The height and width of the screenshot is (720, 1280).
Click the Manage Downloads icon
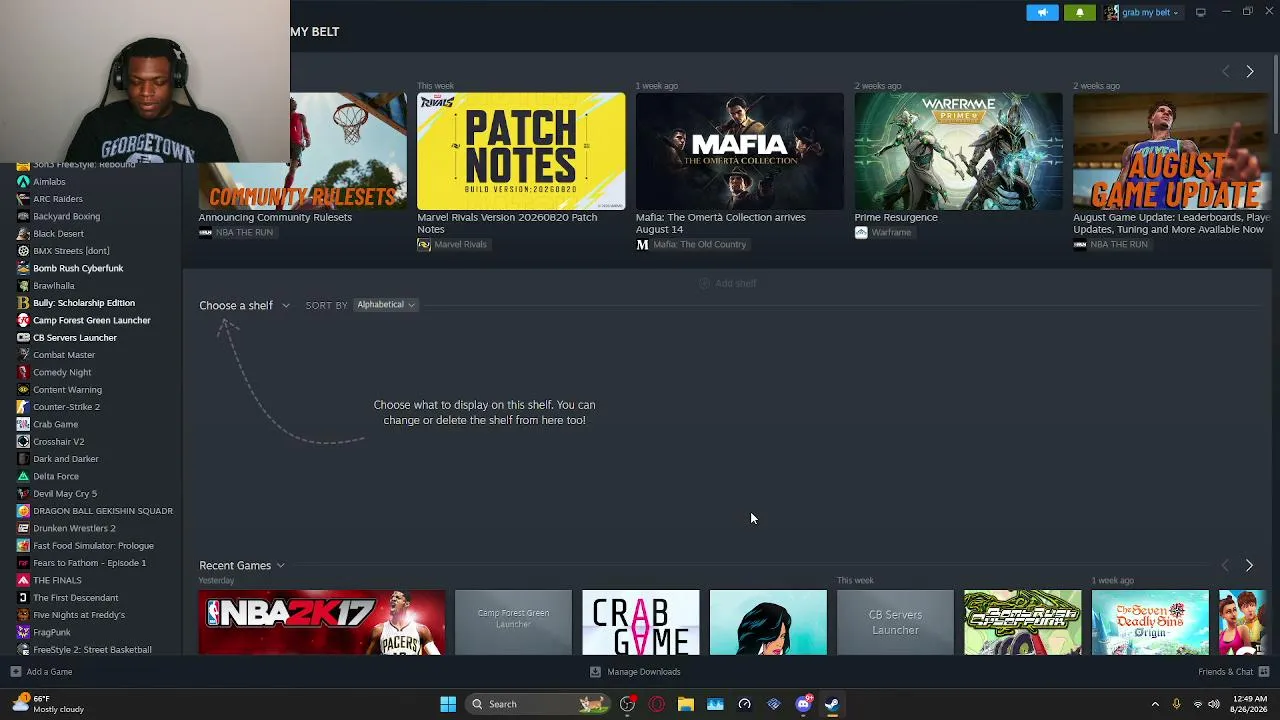(x=595, y=672)
